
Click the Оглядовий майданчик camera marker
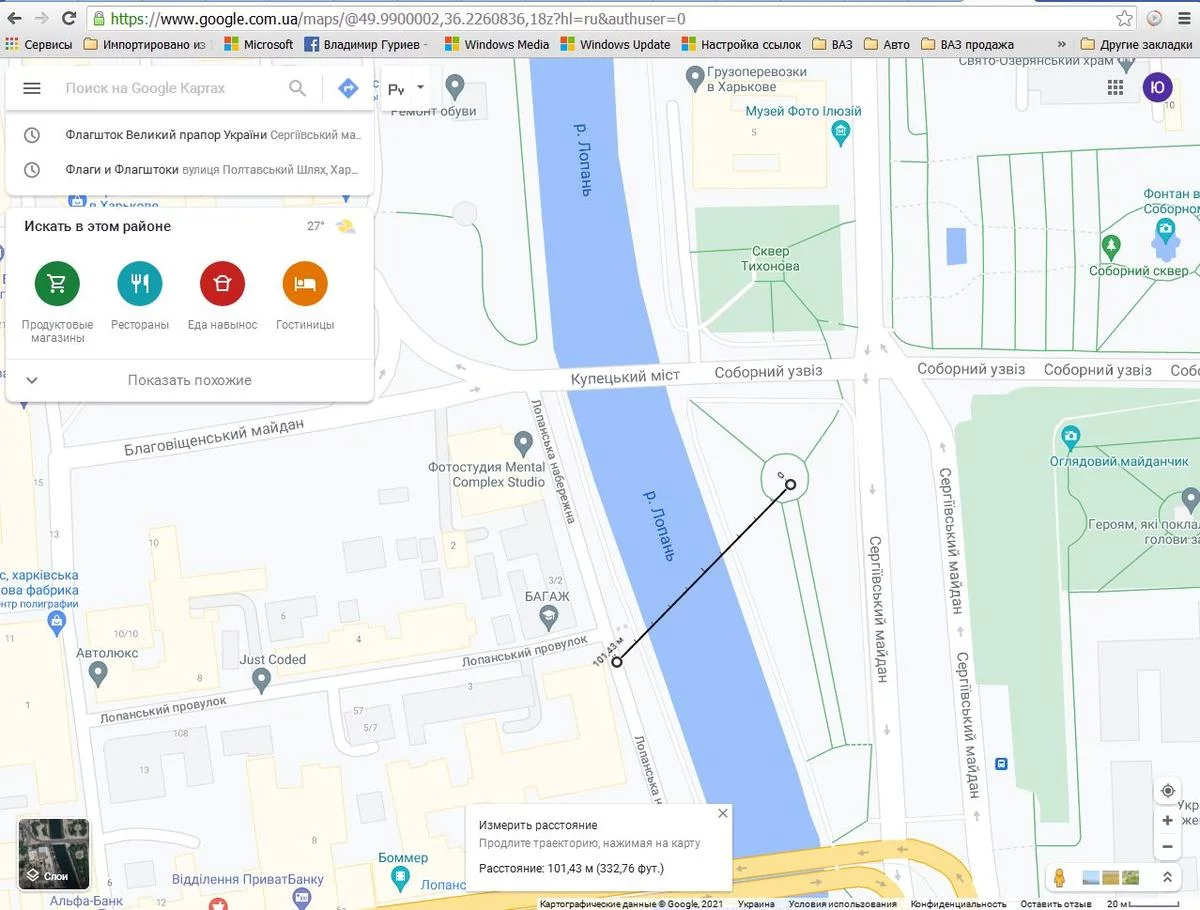pyautogui.click(x=1071, y=437)
